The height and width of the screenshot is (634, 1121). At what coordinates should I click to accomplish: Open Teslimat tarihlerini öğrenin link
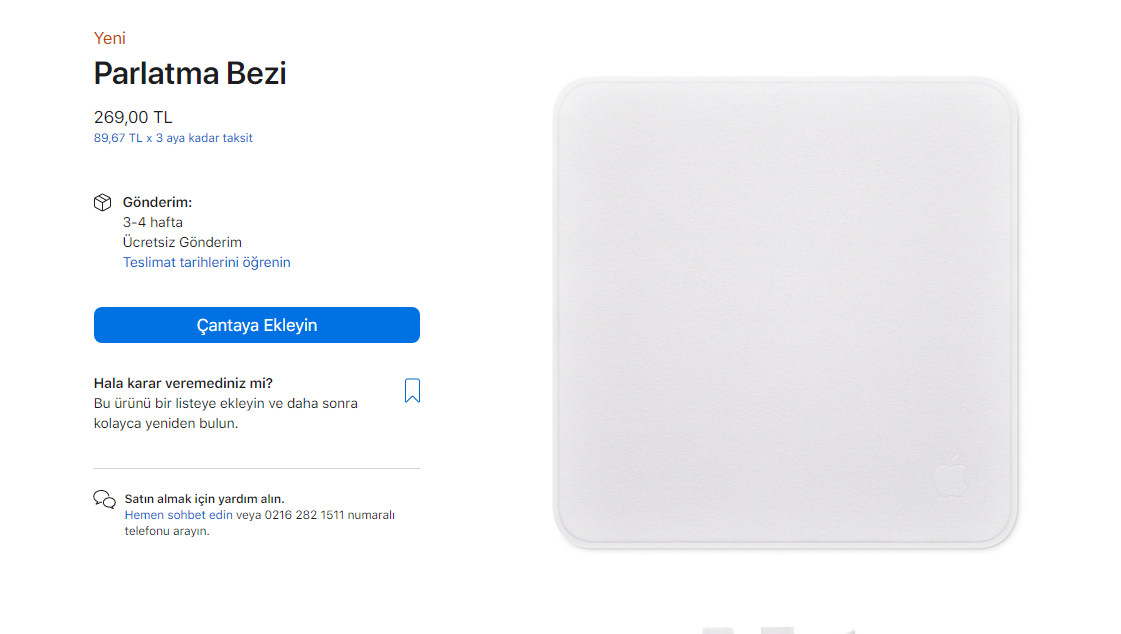click(207, 262)
